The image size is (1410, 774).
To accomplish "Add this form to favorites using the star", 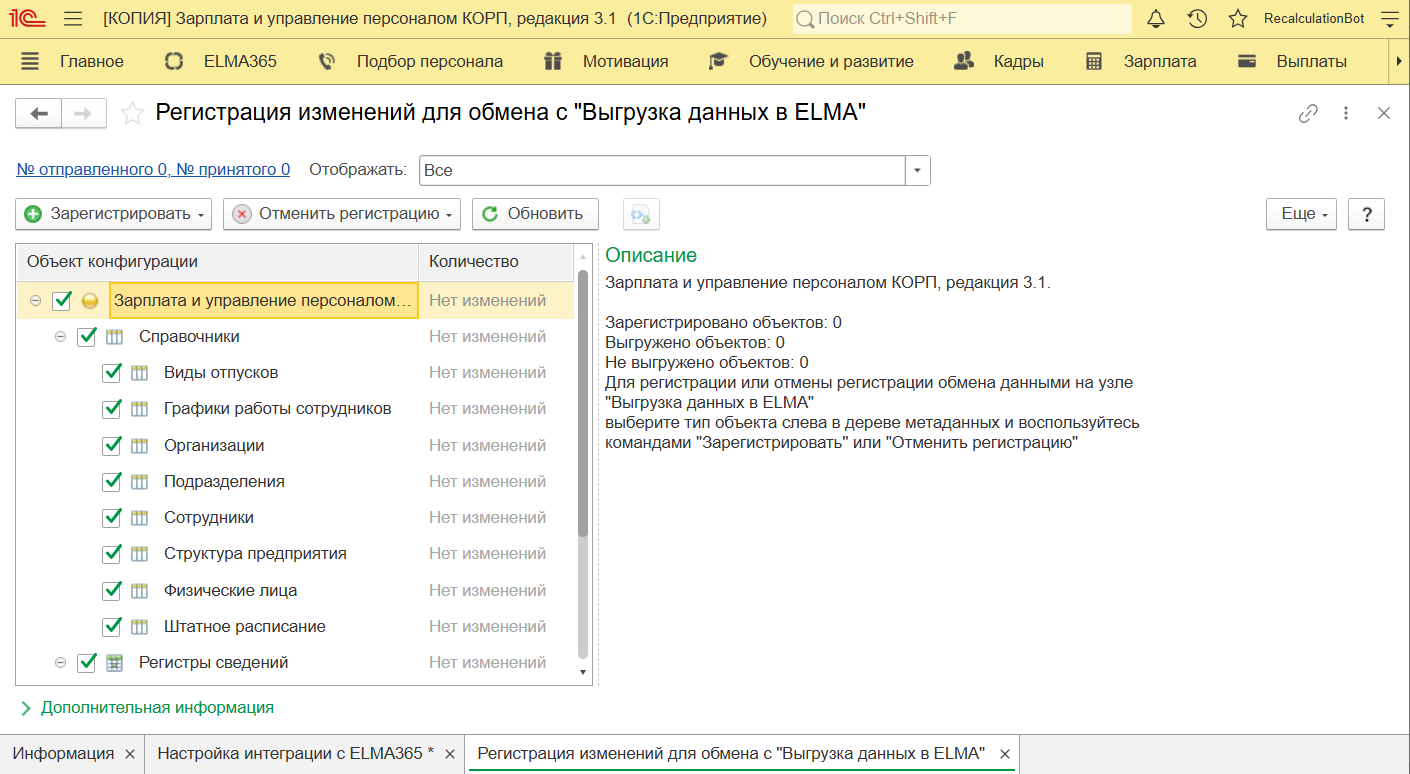I will click(132, 113).
